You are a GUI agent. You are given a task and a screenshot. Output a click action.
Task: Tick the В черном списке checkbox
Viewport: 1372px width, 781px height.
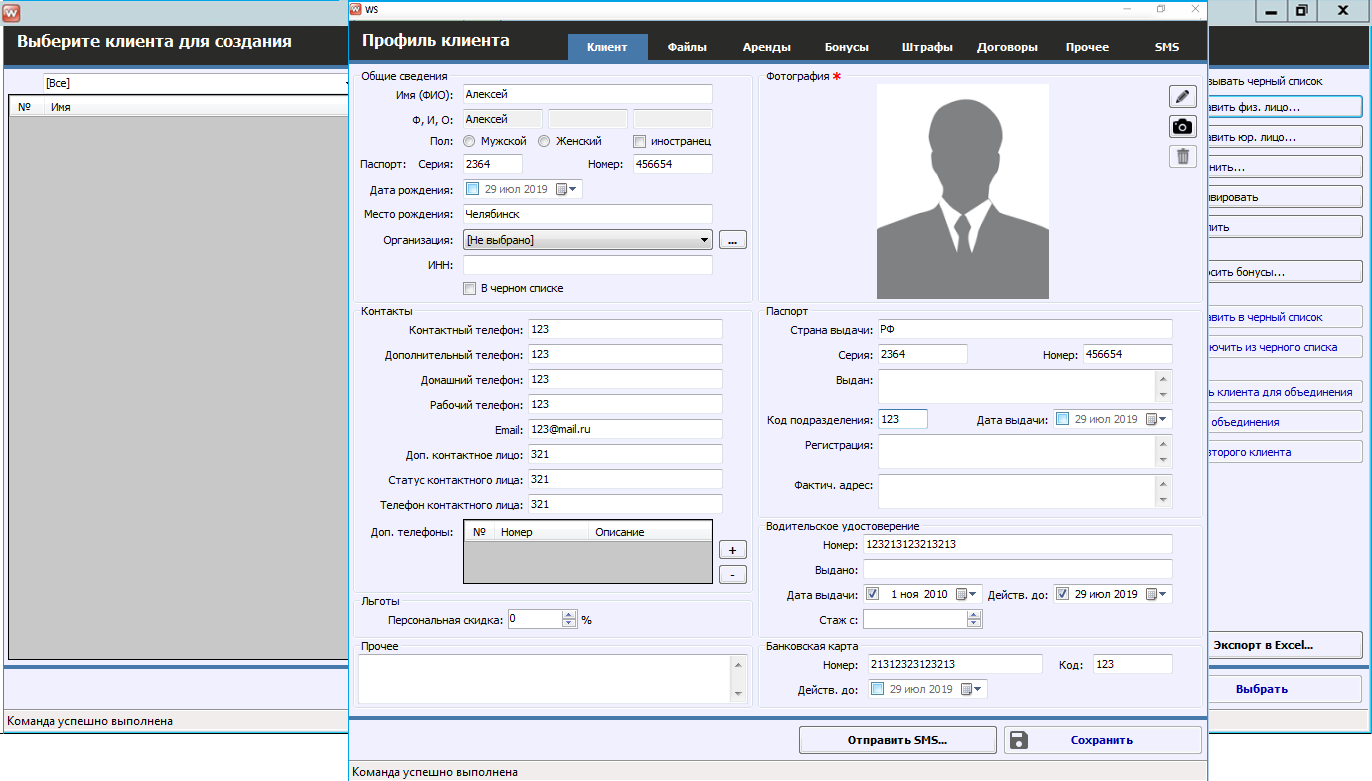[x=469, y=289]
